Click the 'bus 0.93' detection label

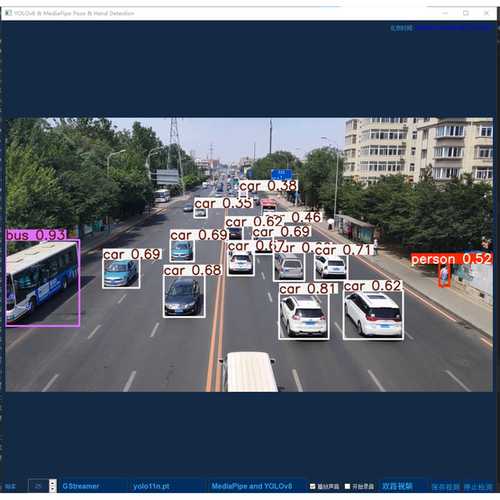(x=36, y=235)
